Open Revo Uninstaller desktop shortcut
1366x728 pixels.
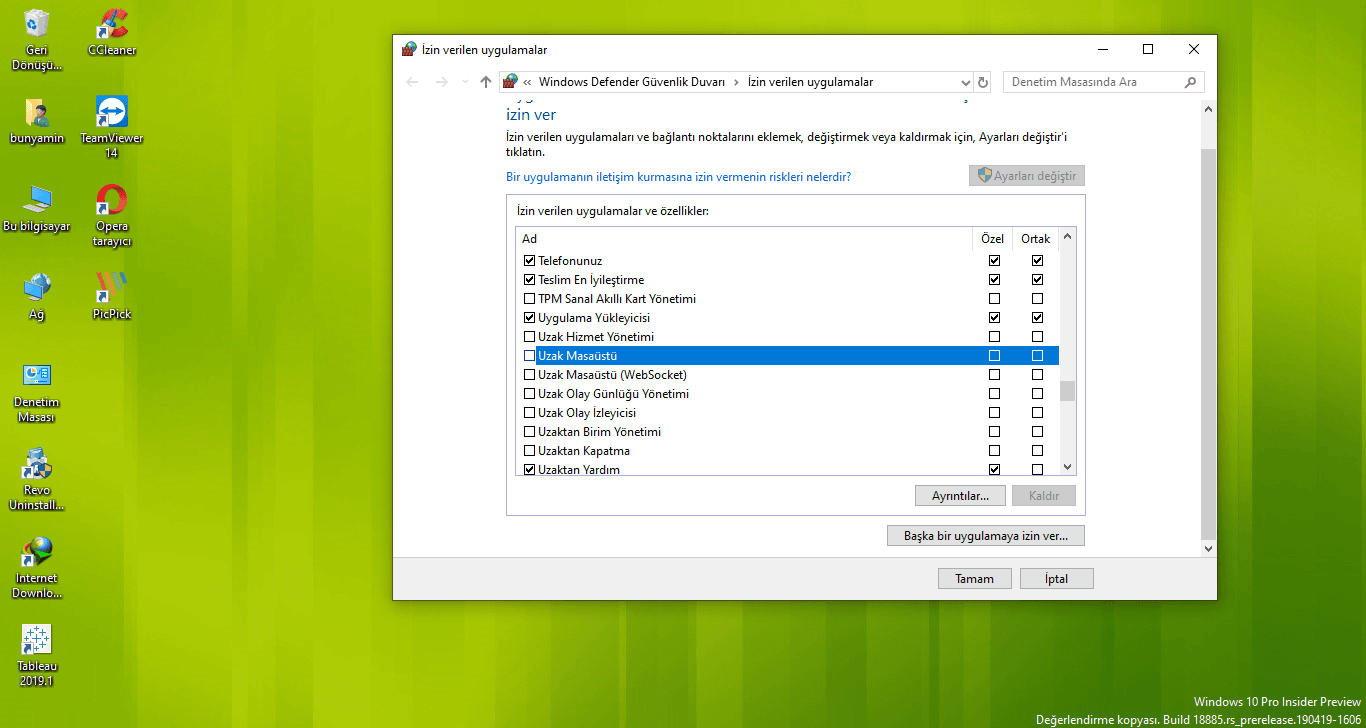click(x=37, y=479)
